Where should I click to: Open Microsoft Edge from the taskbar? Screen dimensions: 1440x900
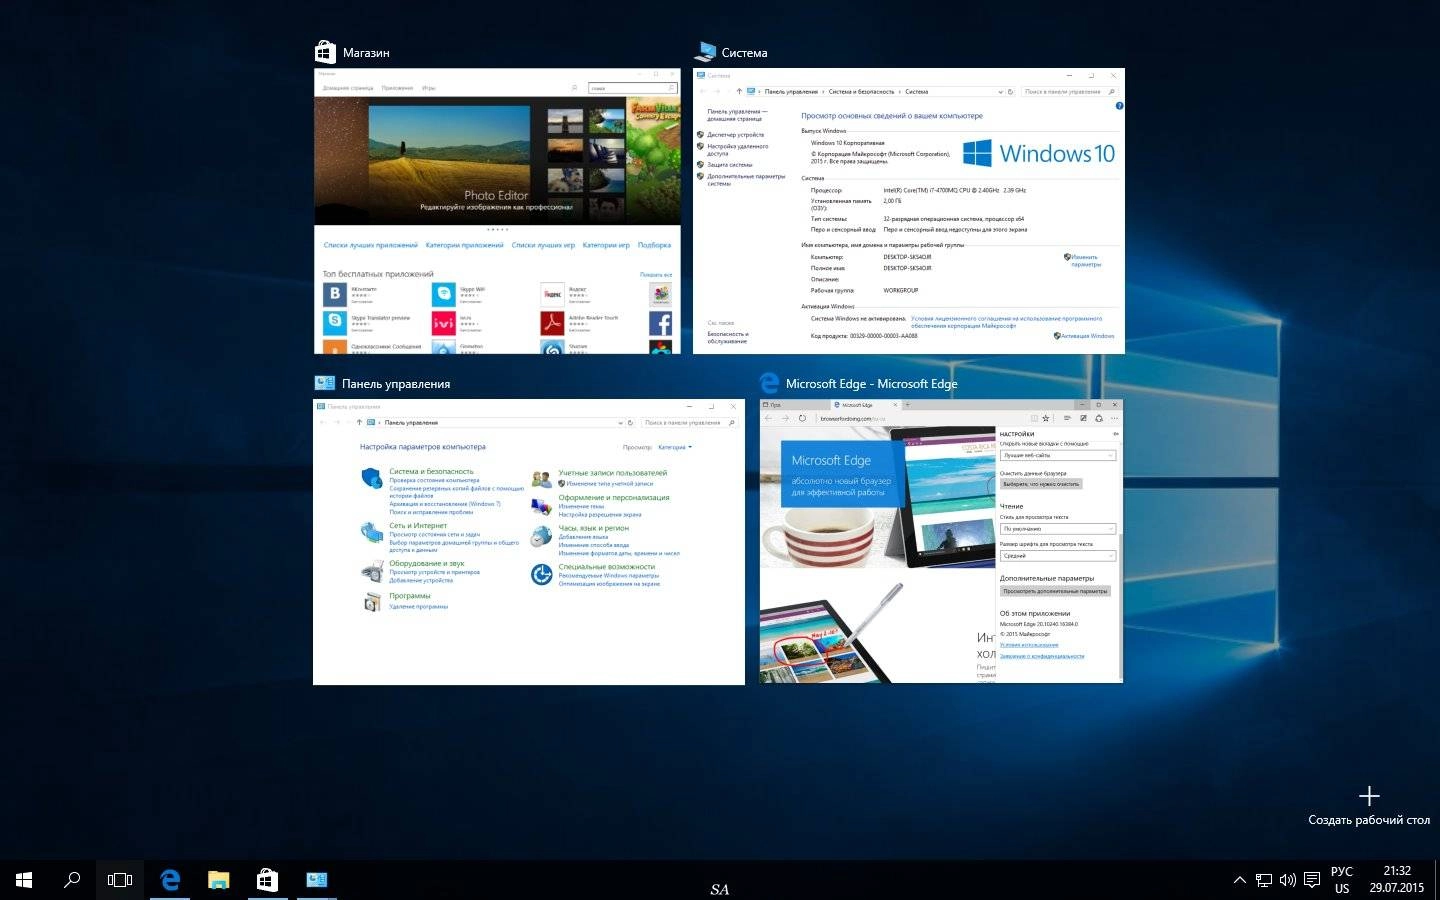point(170,880)
